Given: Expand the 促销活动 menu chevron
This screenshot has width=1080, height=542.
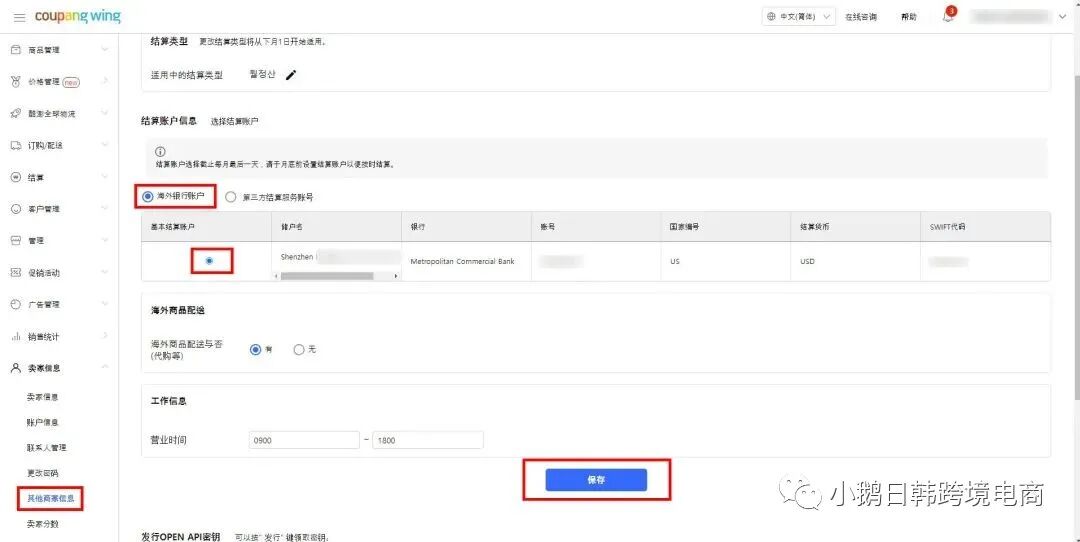Looking at the screenshot, I should point(105,273).
